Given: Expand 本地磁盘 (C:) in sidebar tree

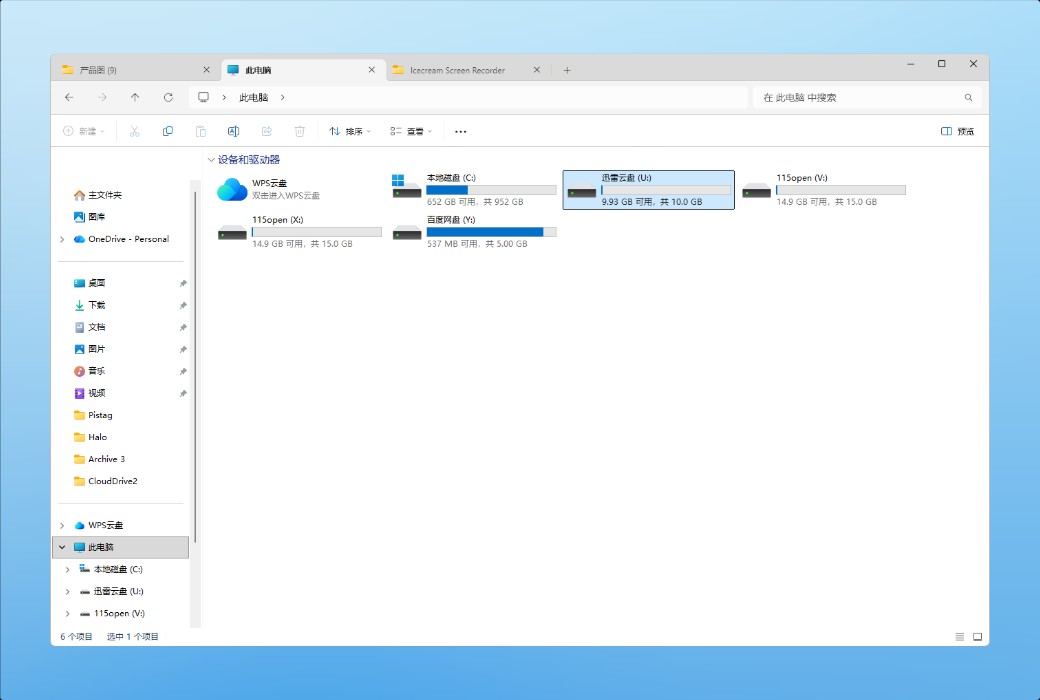Looking at the screenshot, I should pyautogui.click(x=68, y=570).
